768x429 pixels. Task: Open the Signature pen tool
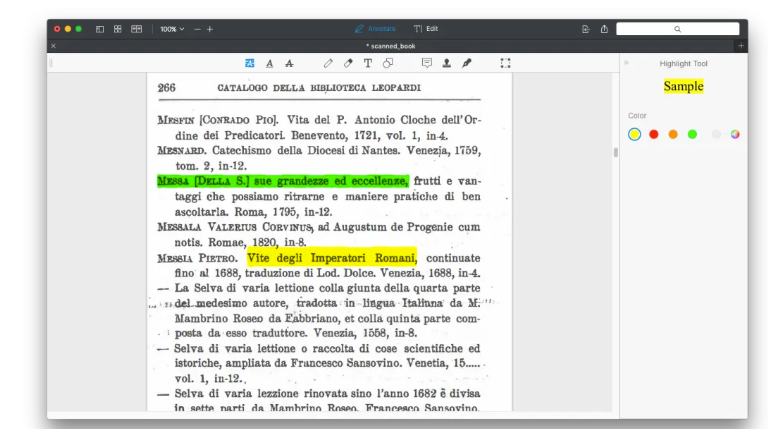point(466,63)
